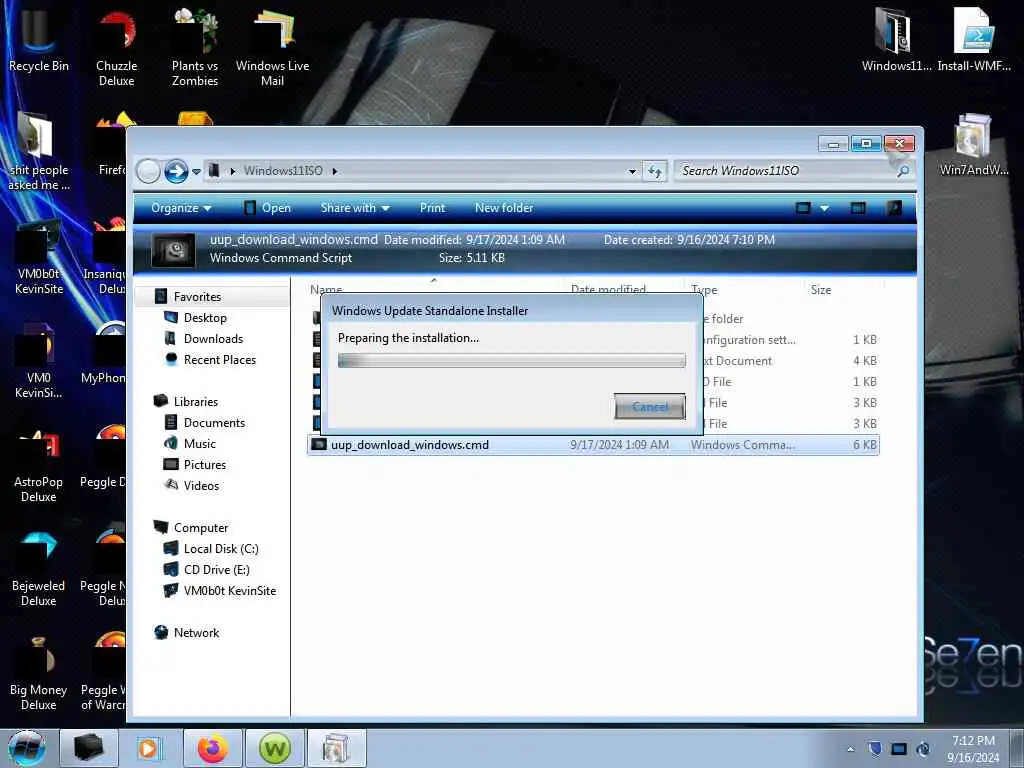Viewport: 1024px width, 768px height.
Task: Open the Share with dropdown
Action: (x=355, y=208)
